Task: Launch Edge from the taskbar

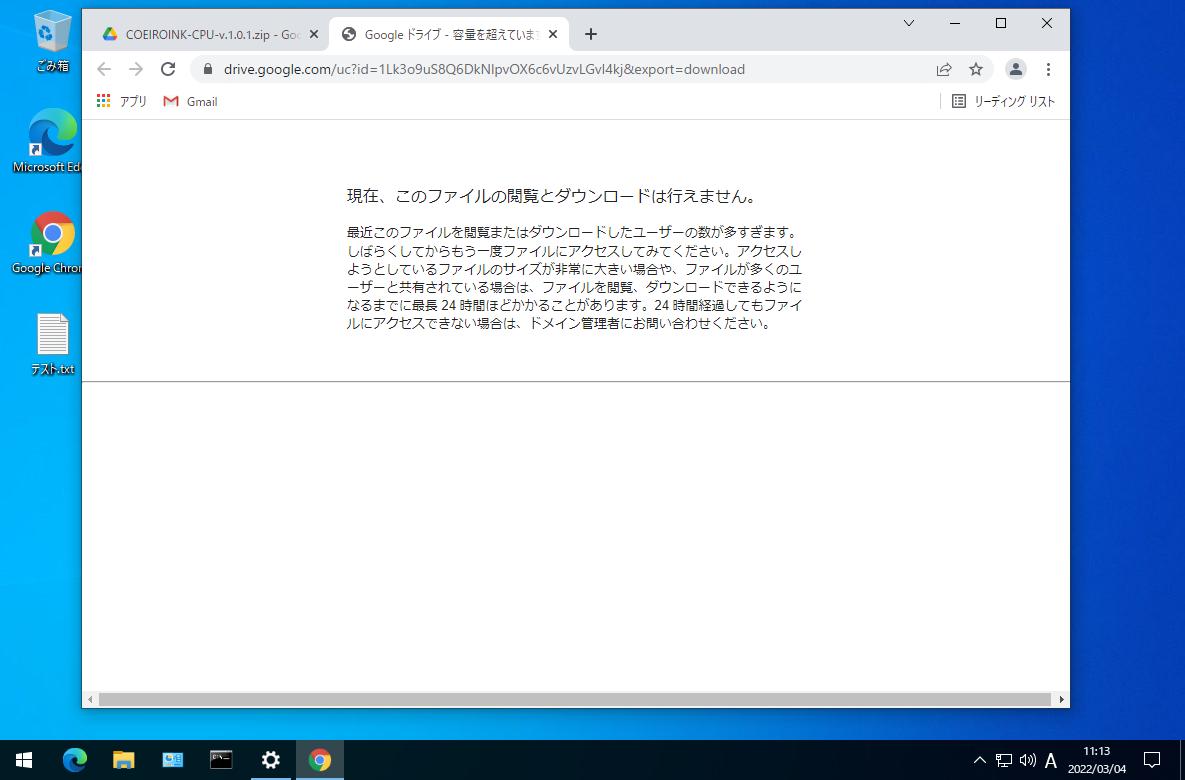Action: pyautogui.click(x=75, y=760)
